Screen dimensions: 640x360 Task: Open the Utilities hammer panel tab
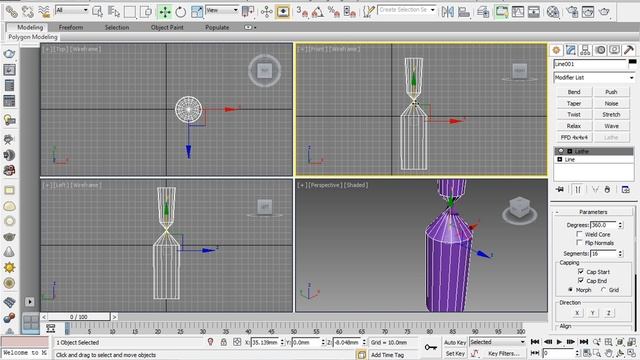click(629, 50)
